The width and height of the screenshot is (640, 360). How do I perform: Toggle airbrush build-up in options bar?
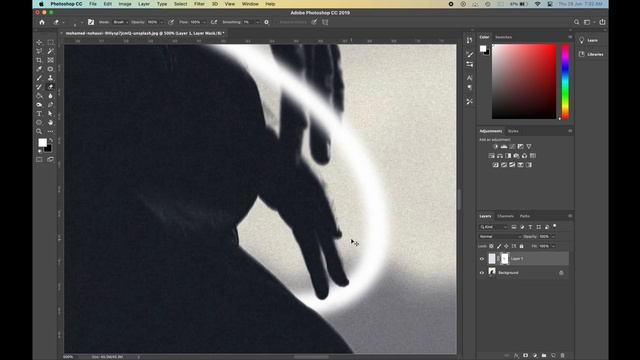click(x=214, y=22)
